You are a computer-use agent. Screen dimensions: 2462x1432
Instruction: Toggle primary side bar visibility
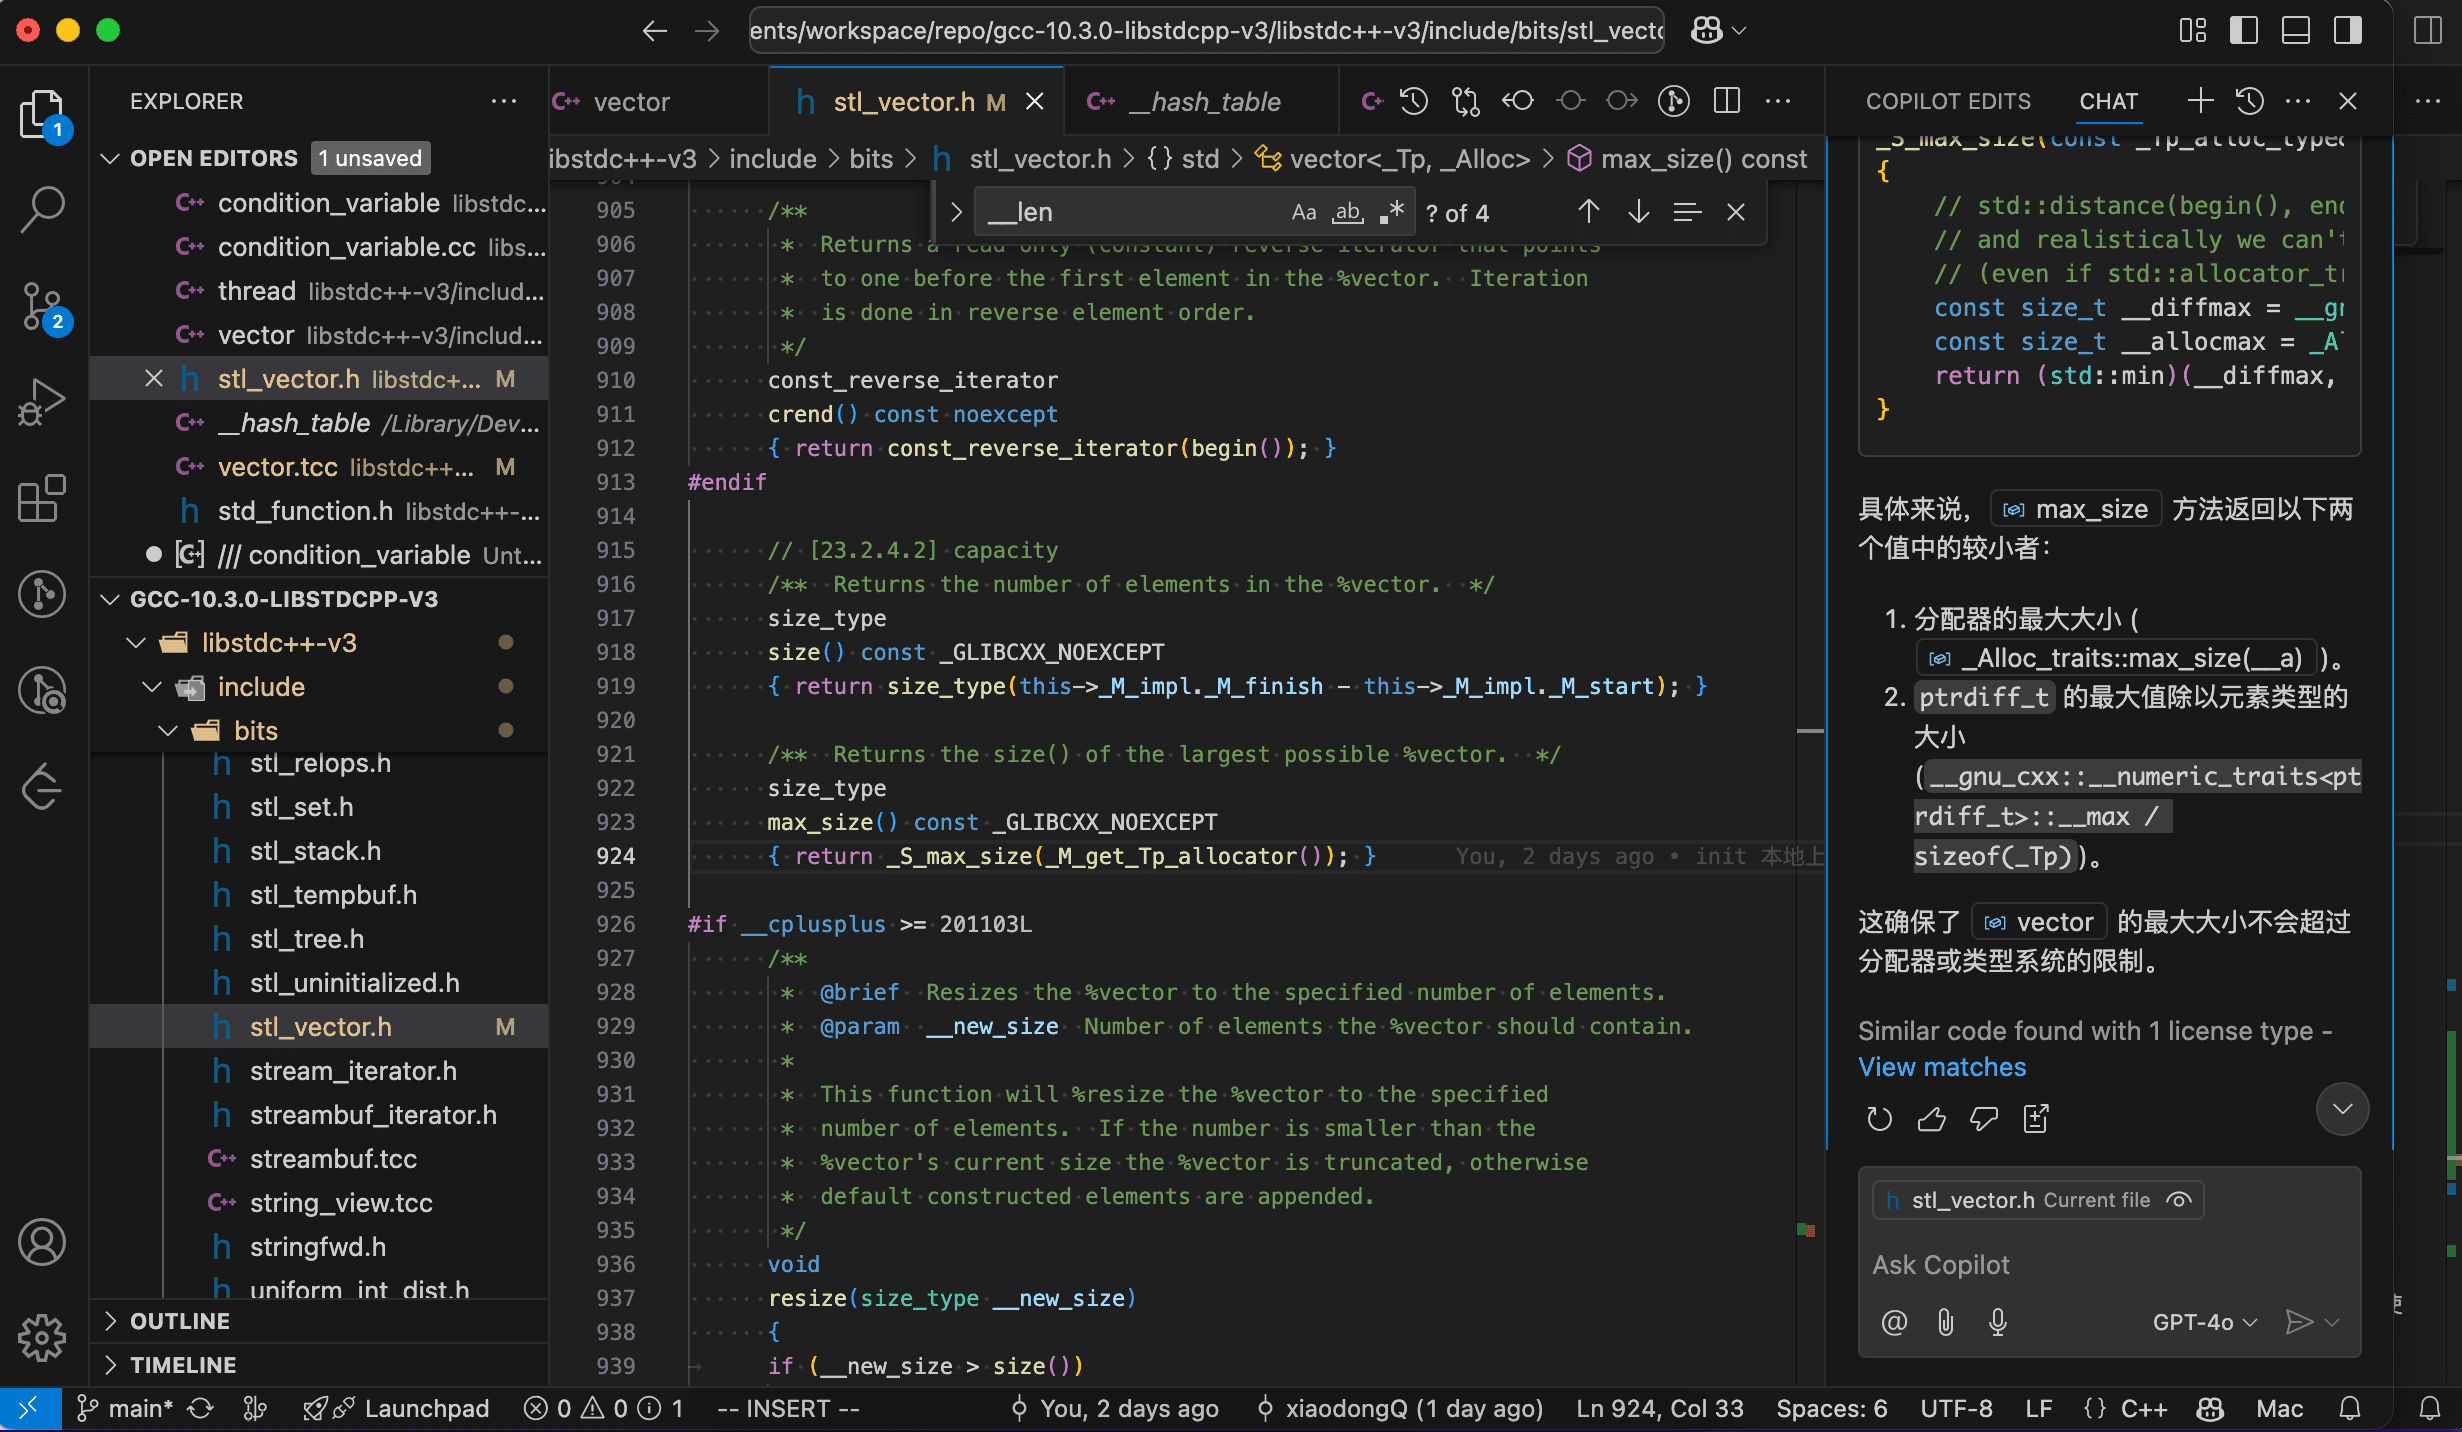point(2244,31)
